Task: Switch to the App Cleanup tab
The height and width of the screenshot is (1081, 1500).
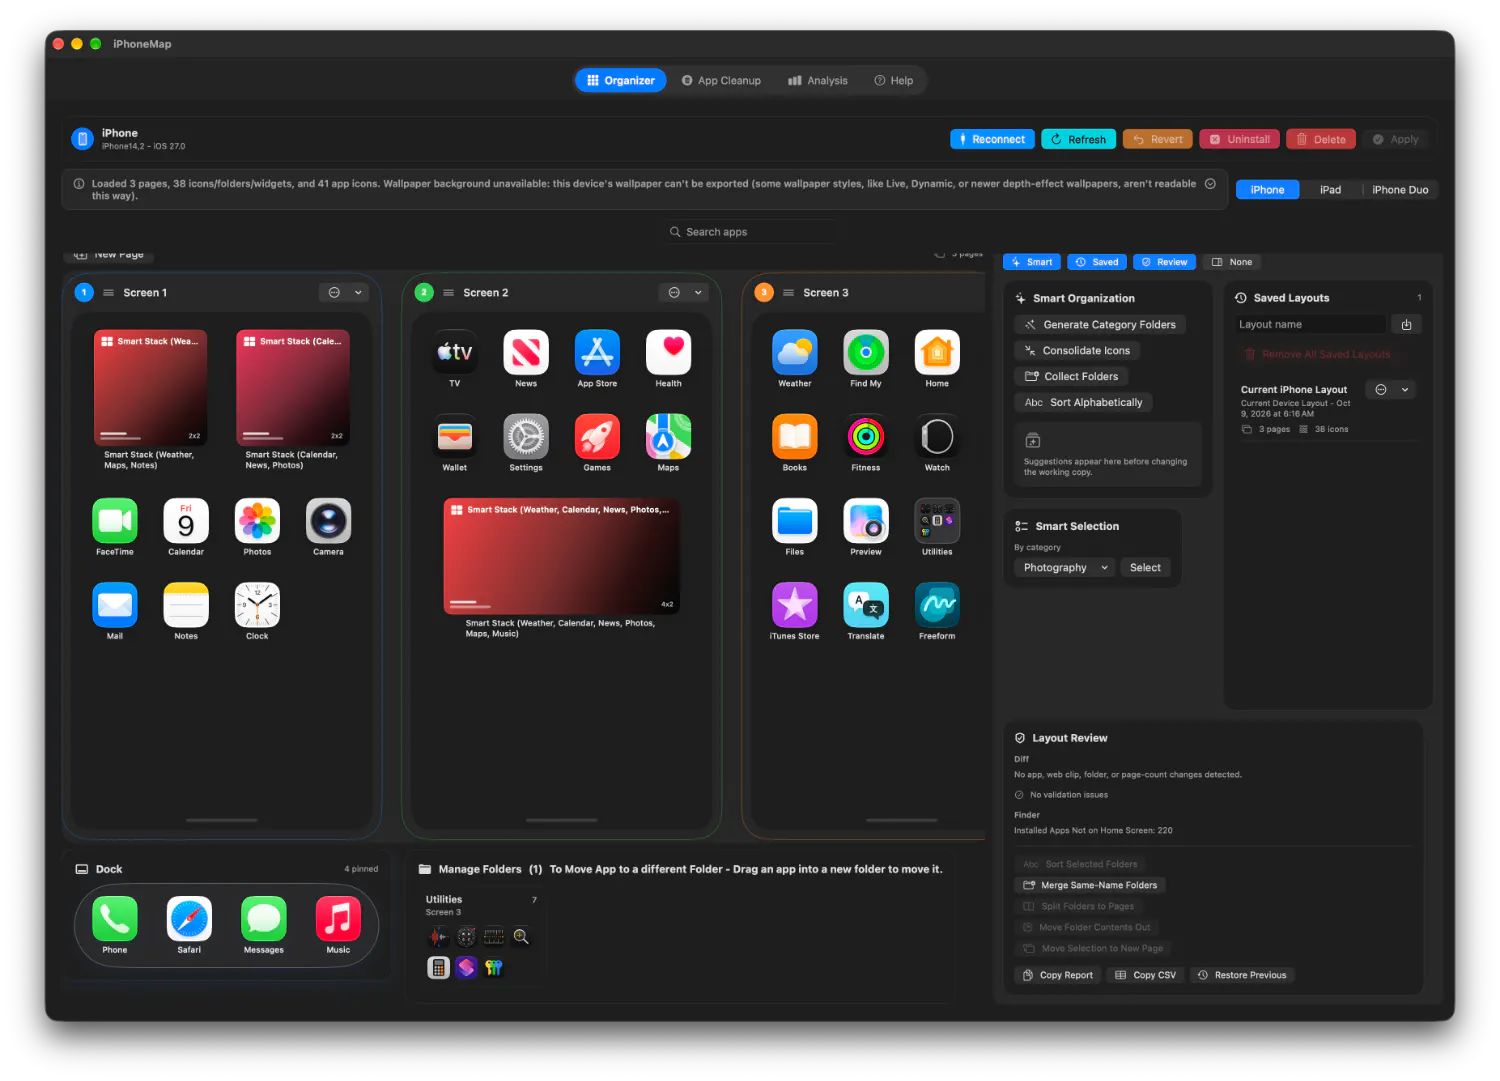Action: click(x=721, y=81)
